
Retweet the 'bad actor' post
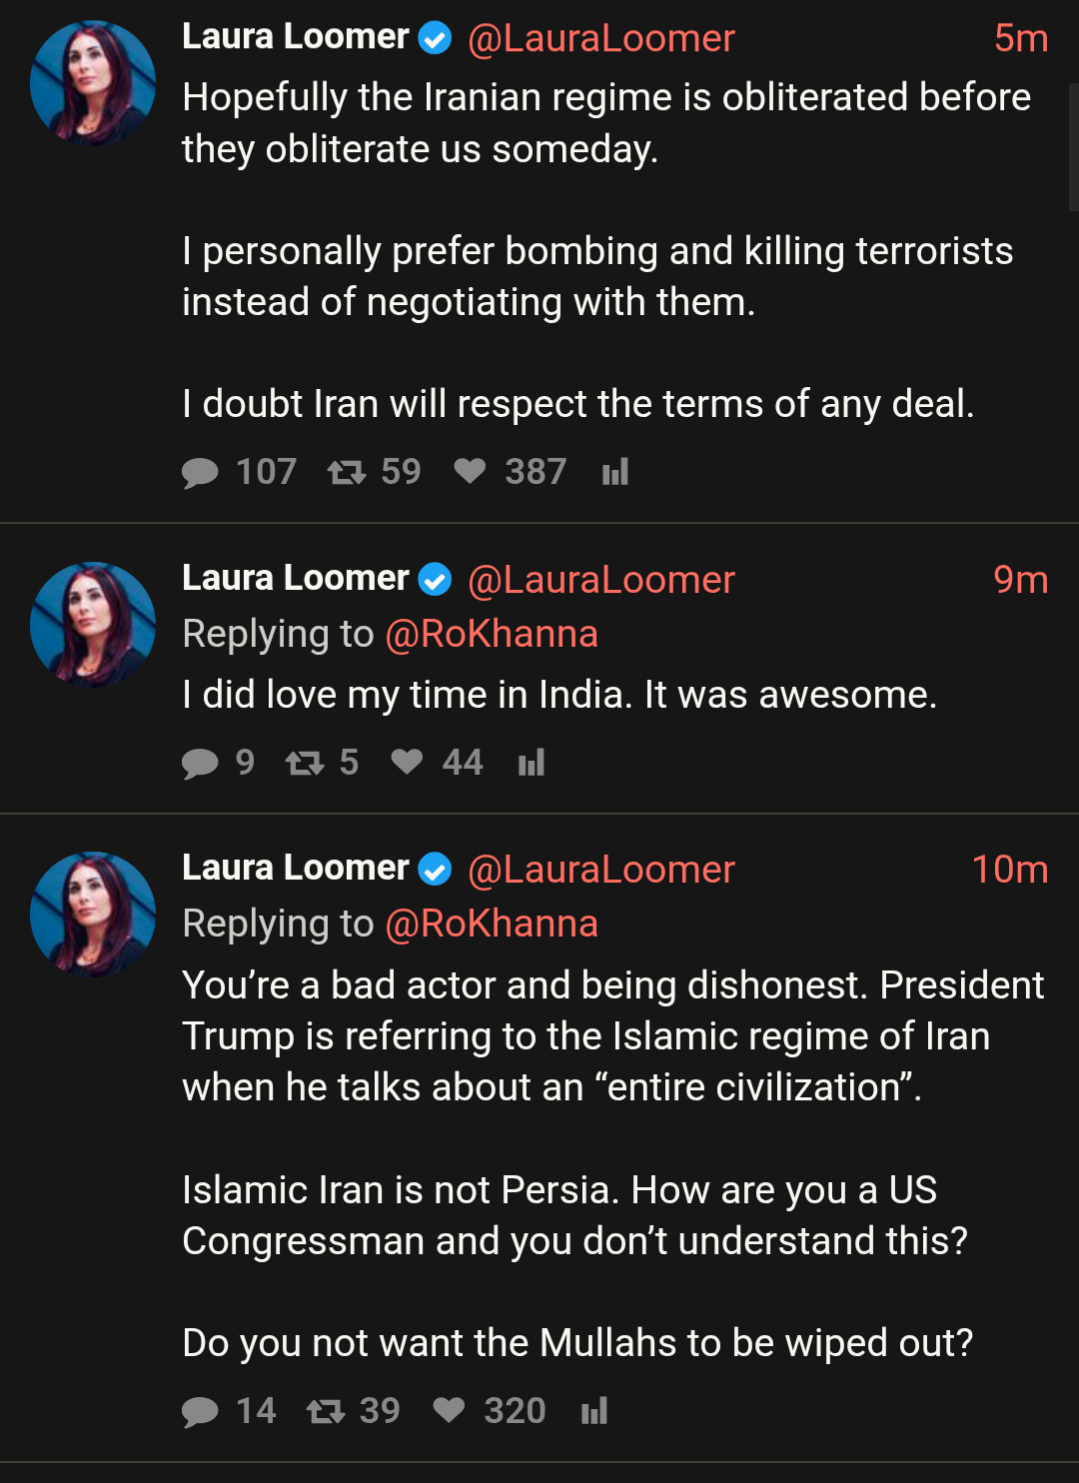(325, 1411)
